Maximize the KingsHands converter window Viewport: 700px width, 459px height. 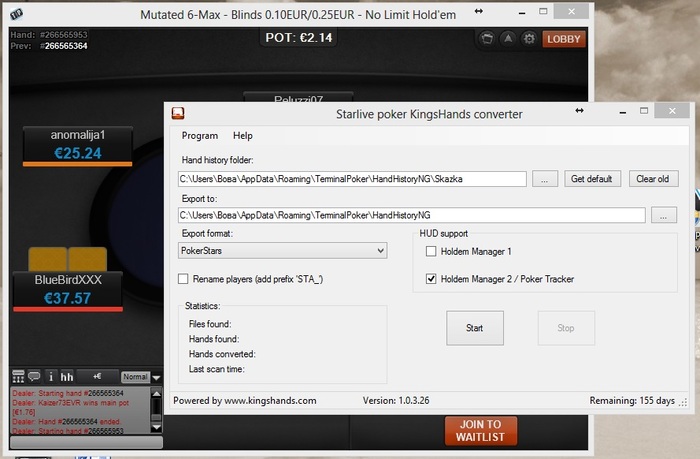click(x=644, y=111)
